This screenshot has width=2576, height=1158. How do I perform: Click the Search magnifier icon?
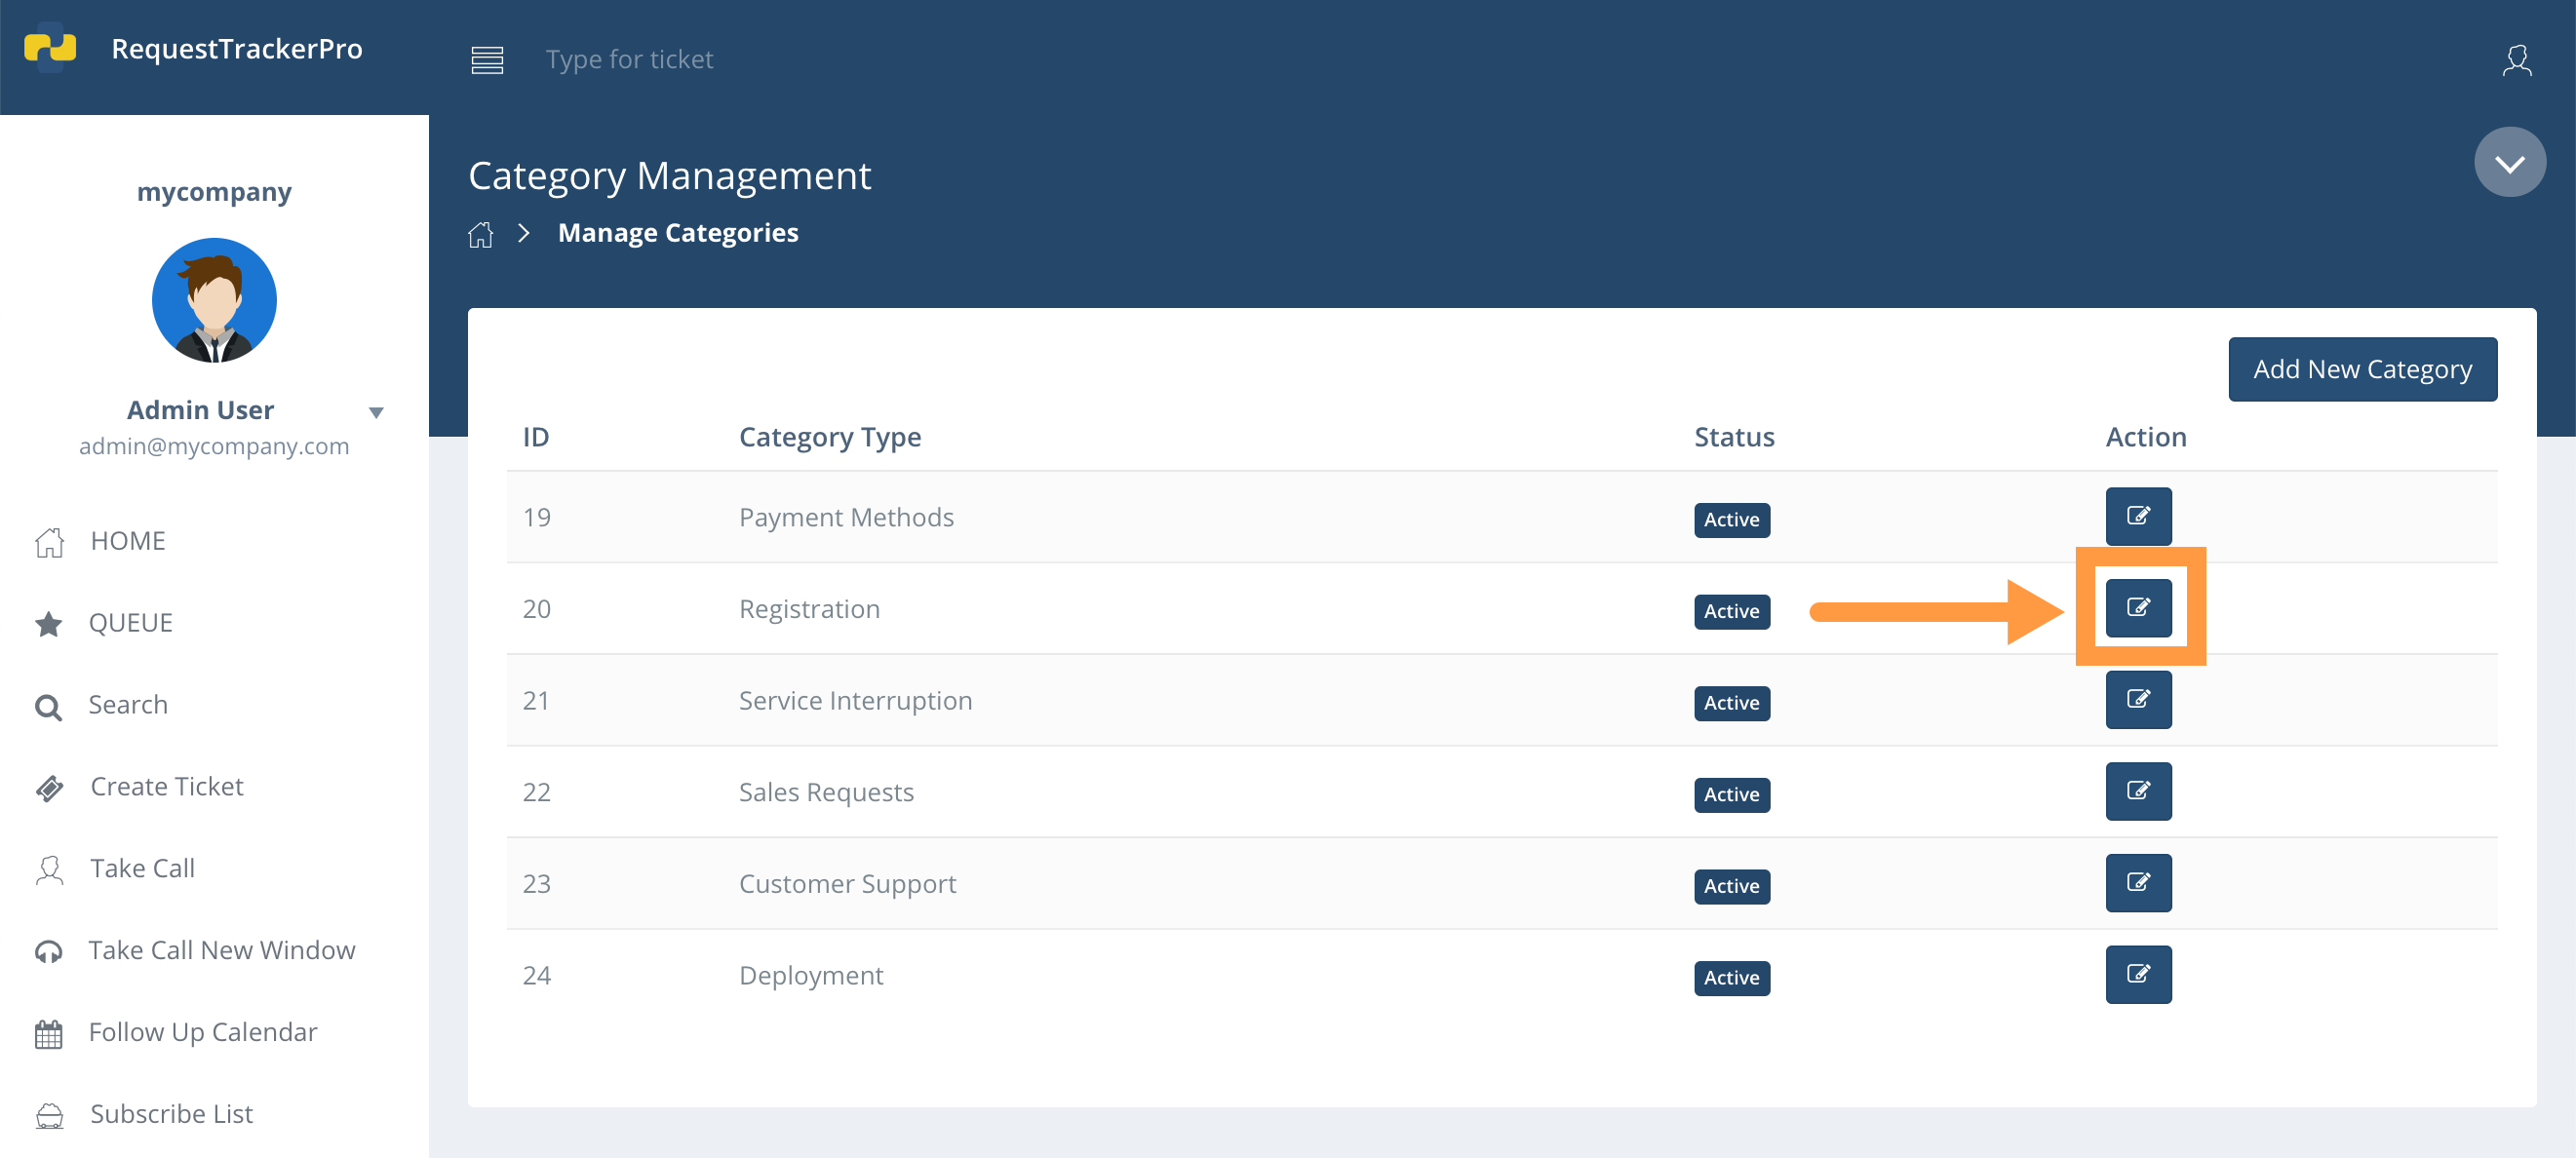pyautogui.click(x=48, y=705)
